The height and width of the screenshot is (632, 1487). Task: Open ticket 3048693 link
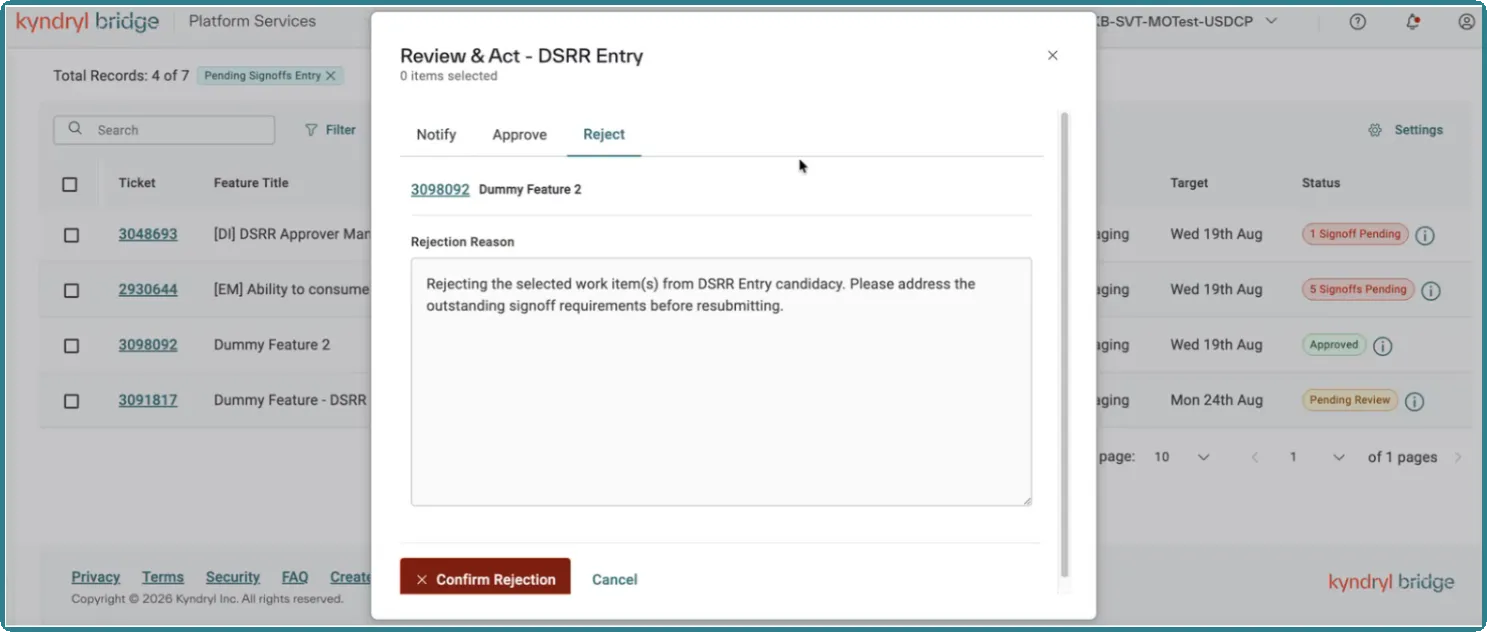coord(148,234)
